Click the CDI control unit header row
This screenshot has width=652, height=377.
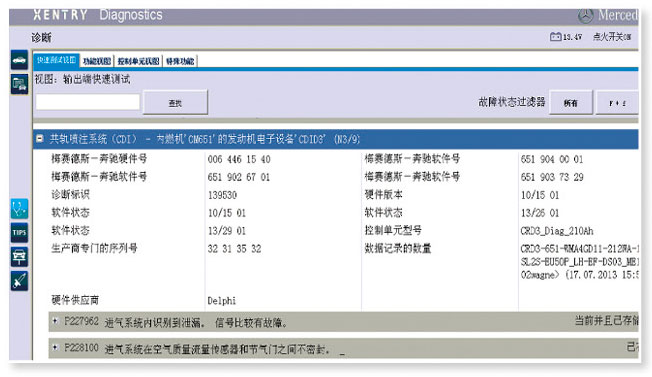[336, 139]
